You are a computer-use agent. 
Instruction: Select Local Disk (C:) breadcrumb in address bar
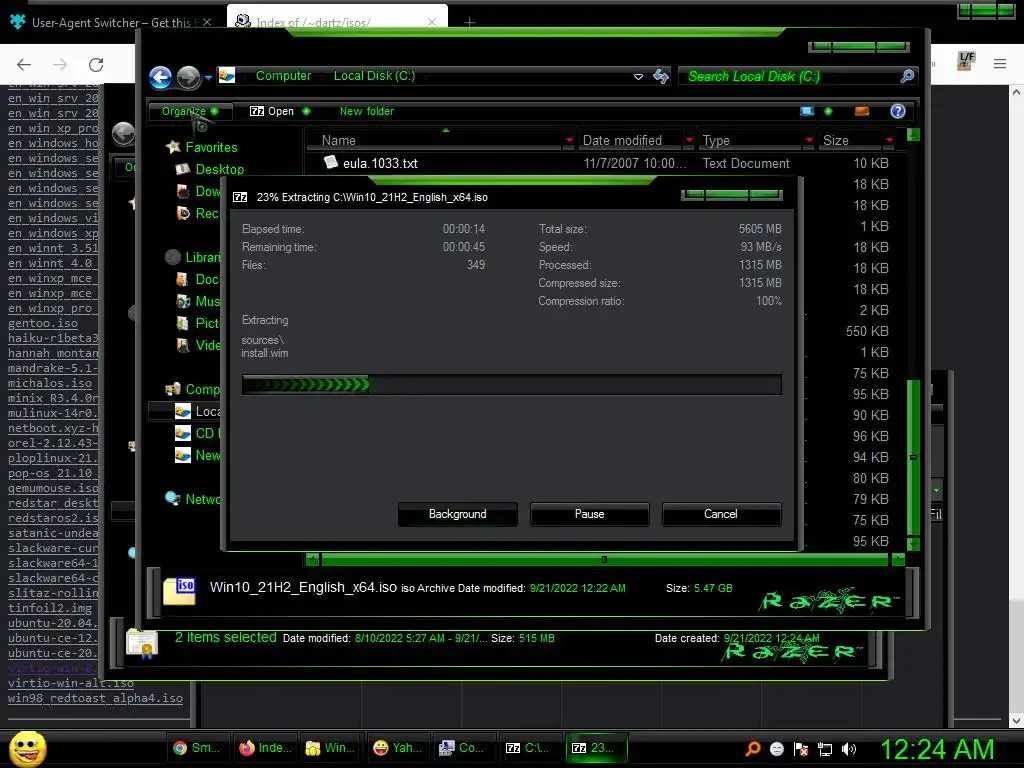[x=374, y=76]
